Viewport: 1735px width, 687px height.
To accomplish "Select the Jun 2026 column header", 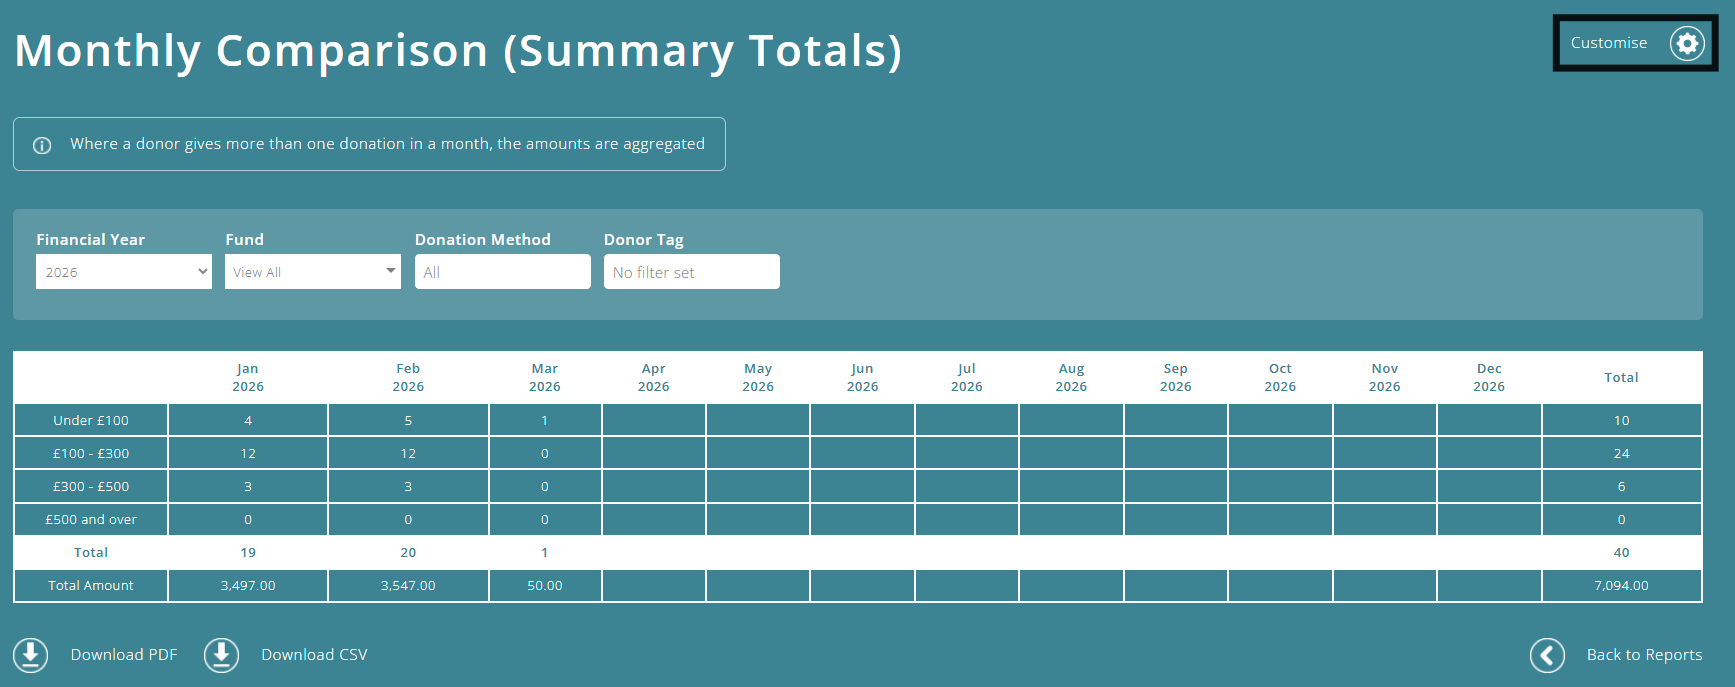I will click(x=863, y=378).
